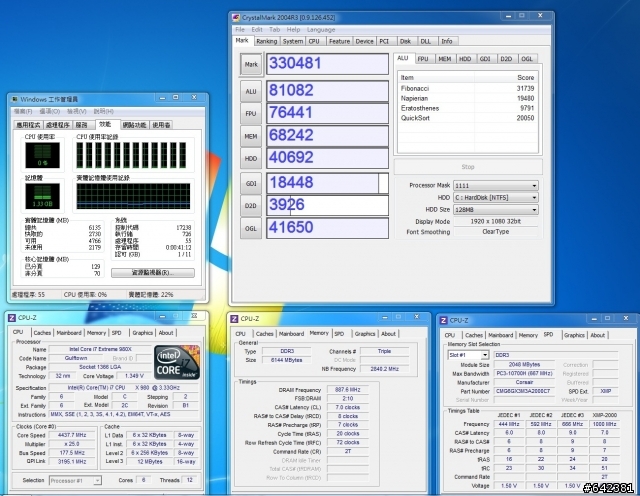Image resolution: width=640 pixels, height=496 pixels.
Task: Run the MEM benchmark button
Action: (251, 136)
